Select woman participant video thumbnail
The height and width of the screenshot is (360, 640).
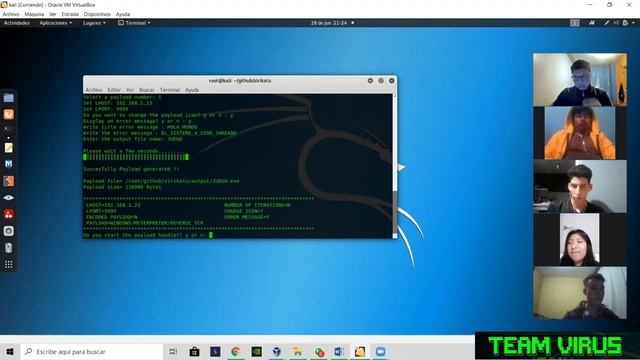tap(580, 240)
